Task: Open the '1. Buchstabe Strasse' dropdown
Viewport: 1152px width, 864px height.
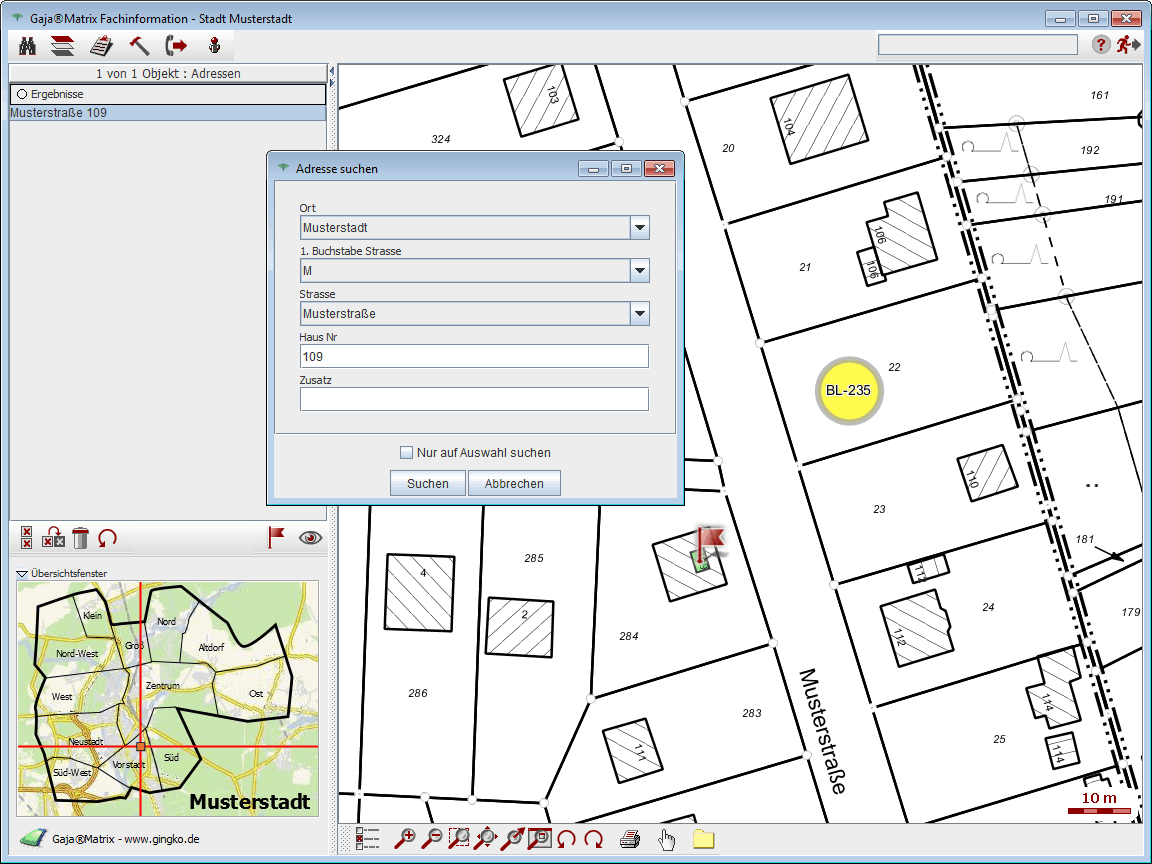Action: pyautogui.click(x=640, y=271)
